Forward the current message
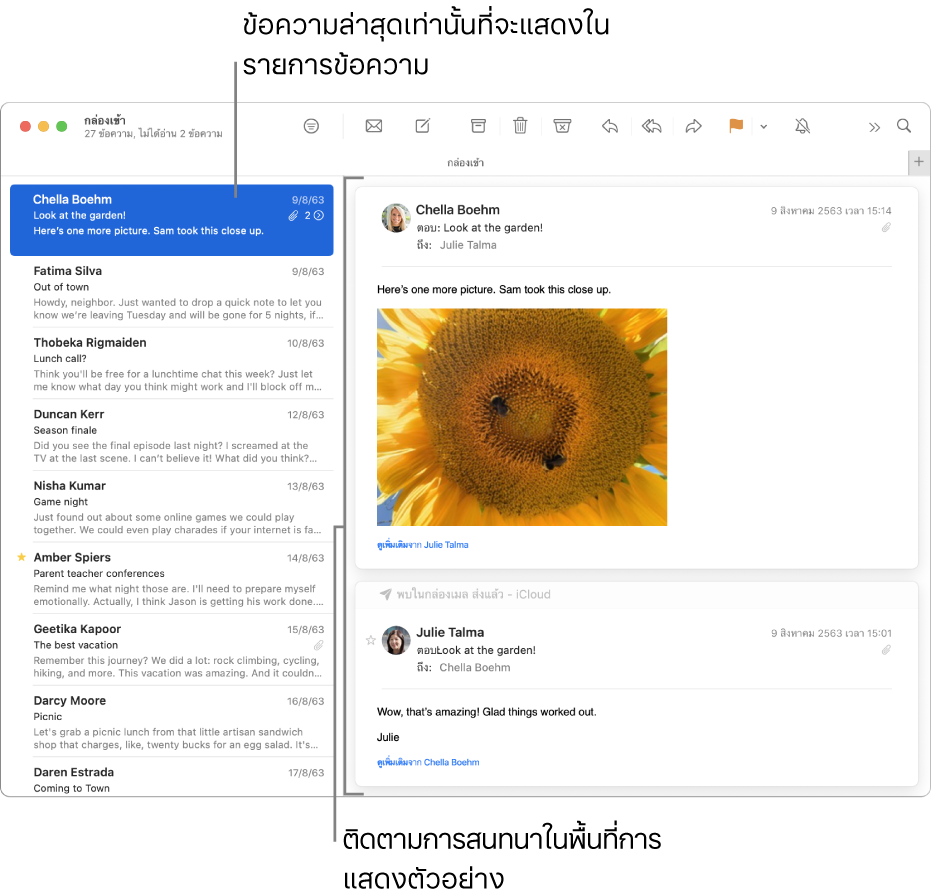This screenshot has height=896, width=931. [x=693, y=126]
